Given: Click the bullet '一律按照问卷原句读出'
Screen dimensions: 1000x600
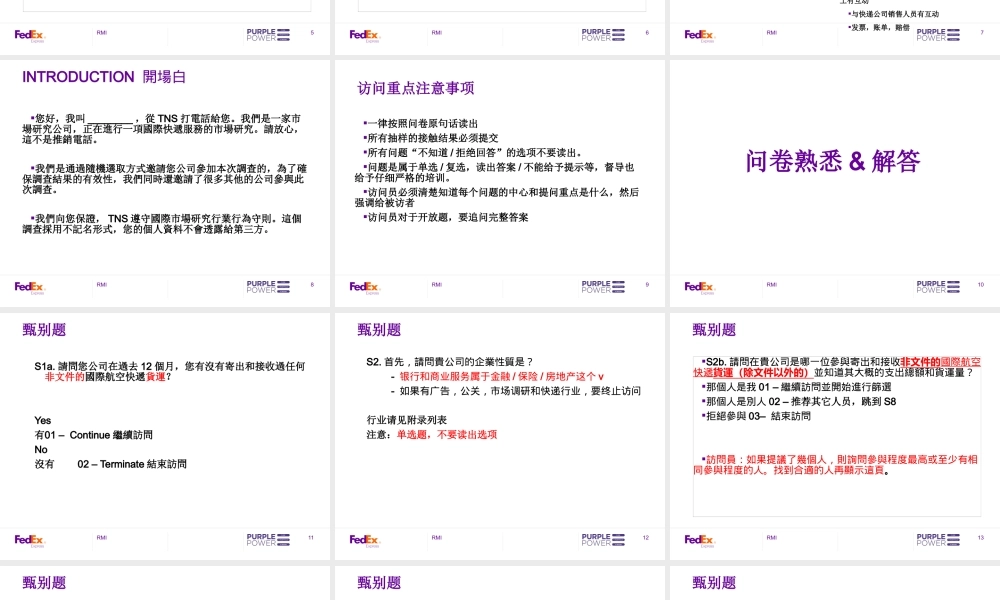Looking at the screenshot, I should coord(420,124).
